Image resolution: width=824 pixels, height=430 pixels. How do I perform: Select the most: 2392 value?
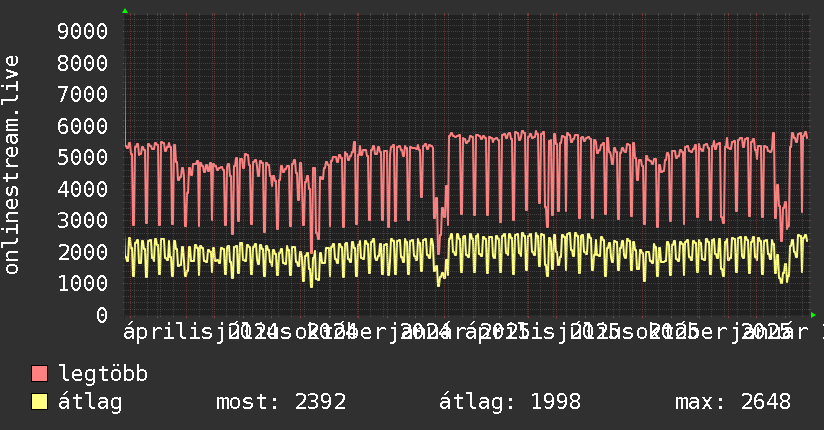[x=281, y=402]
